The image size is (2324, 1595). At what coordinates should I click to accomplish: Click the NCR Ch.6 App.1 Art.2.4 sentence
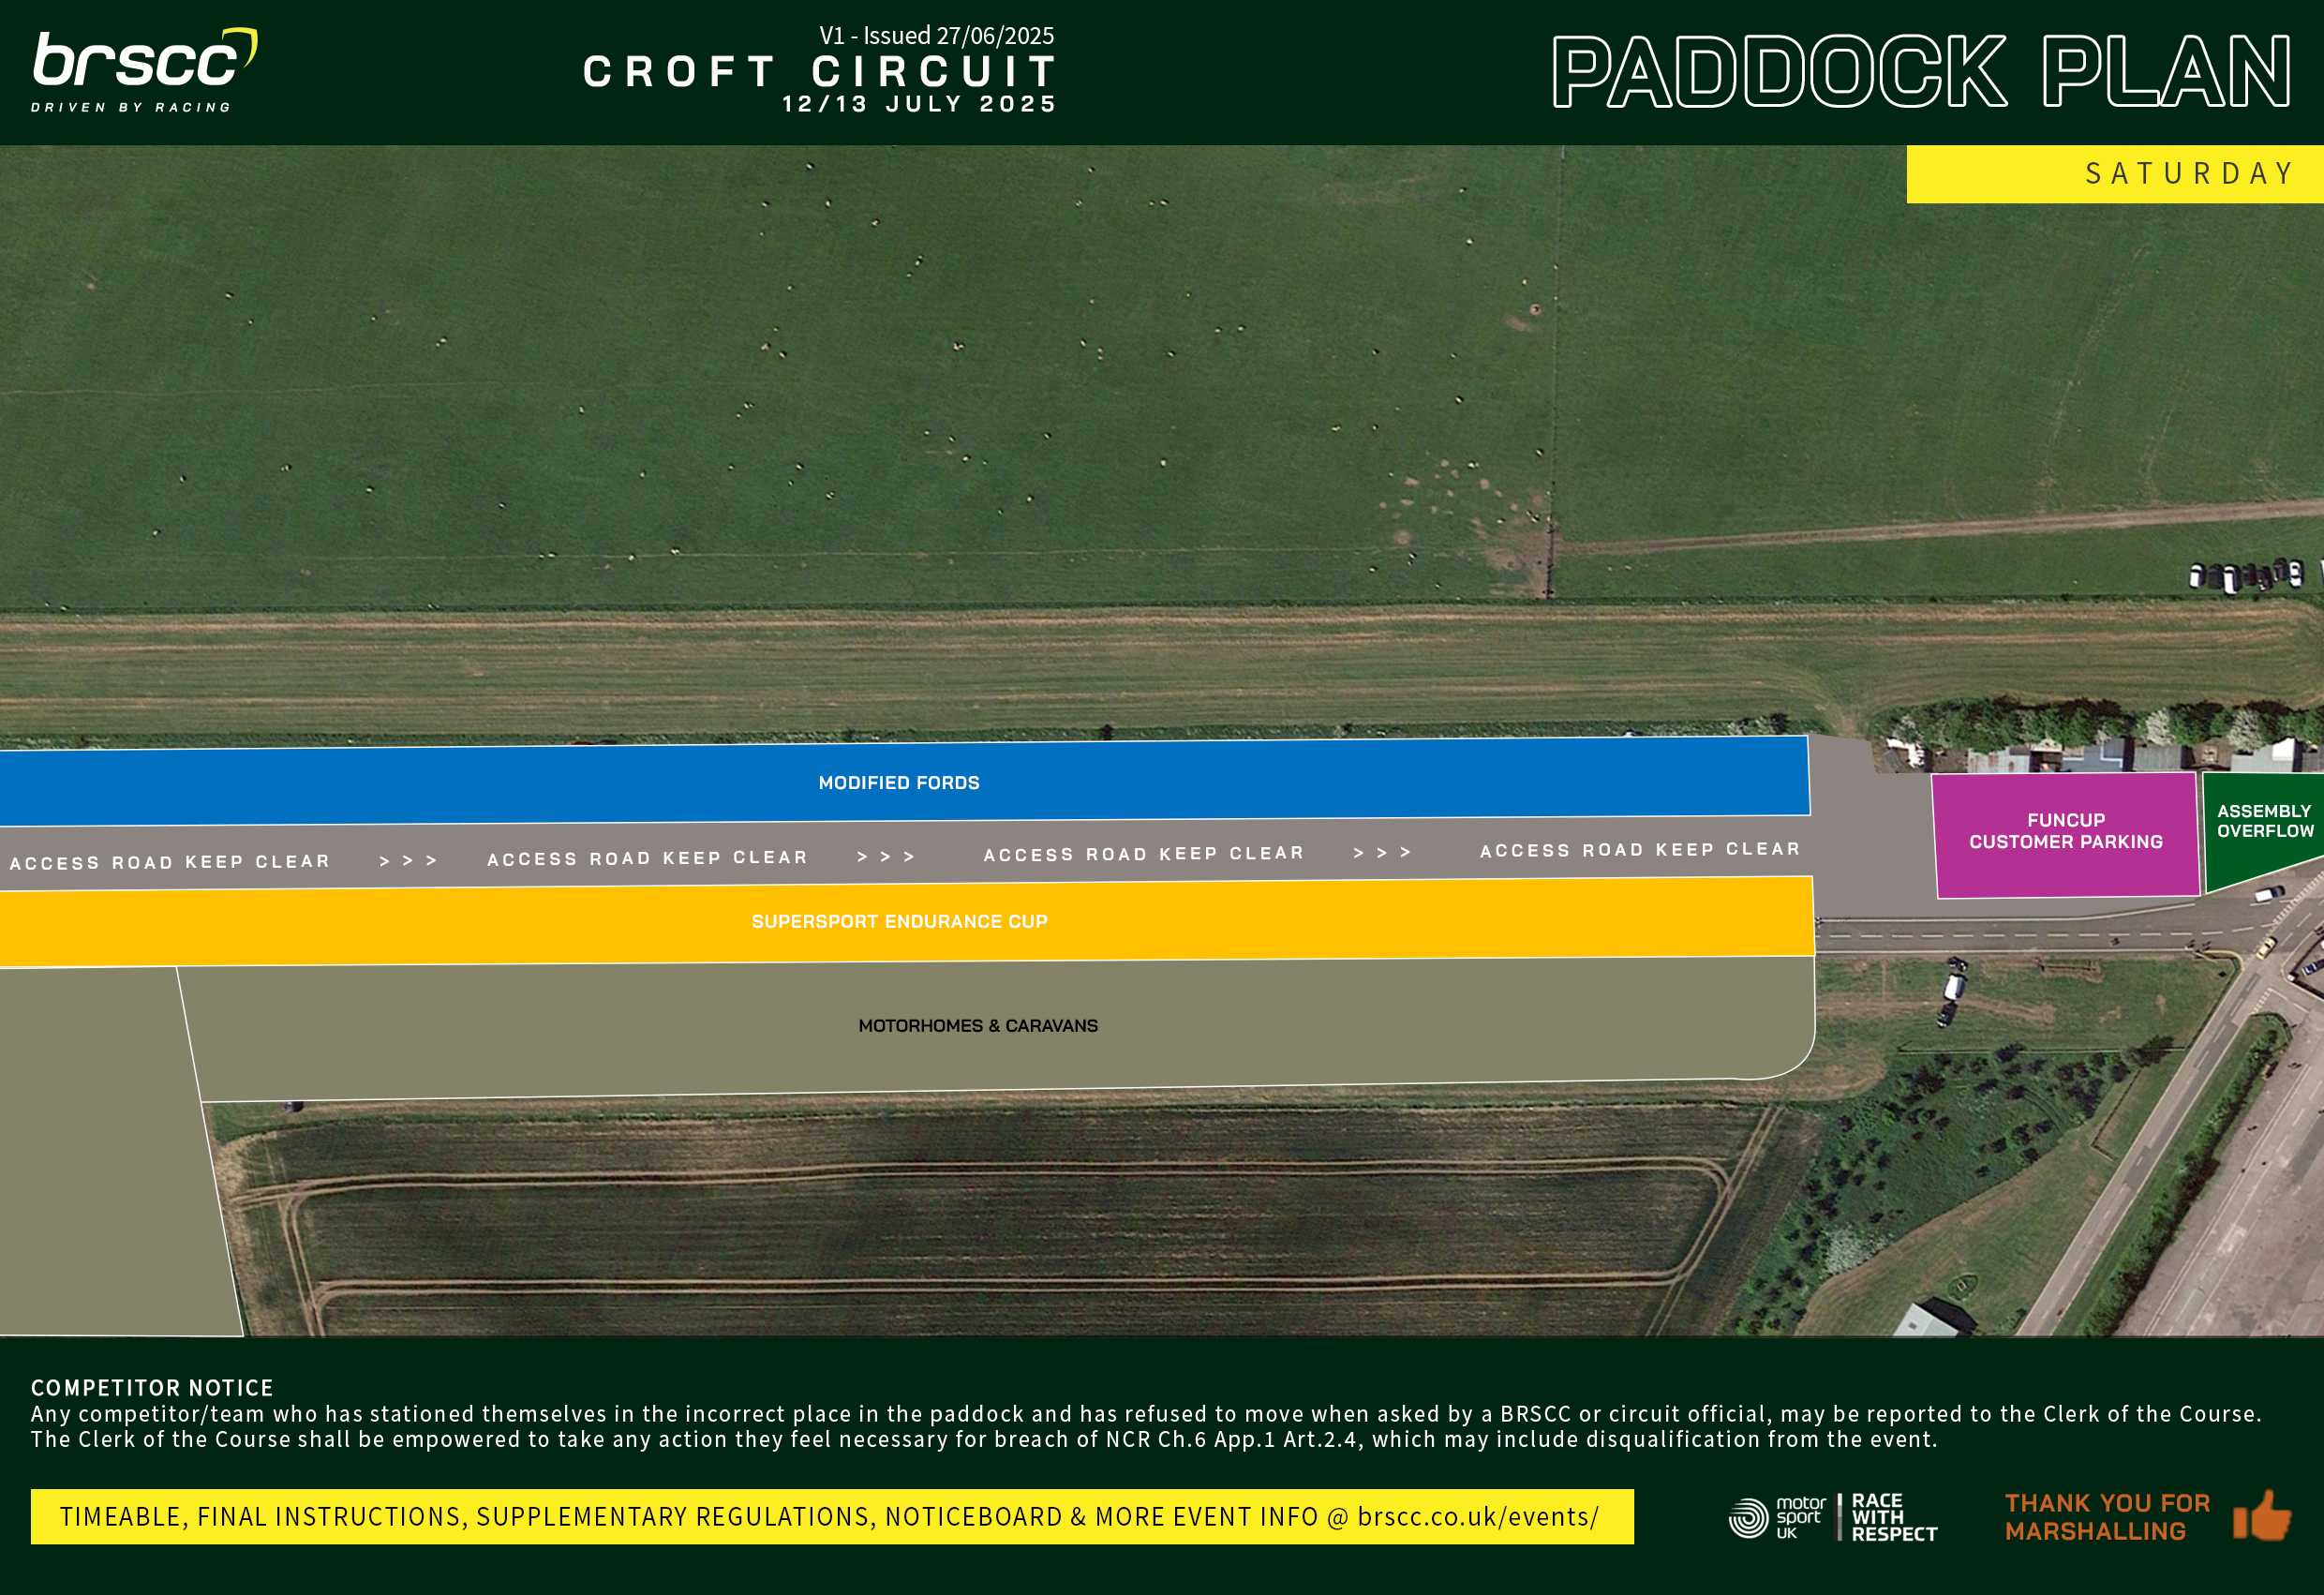point(984,1439)
